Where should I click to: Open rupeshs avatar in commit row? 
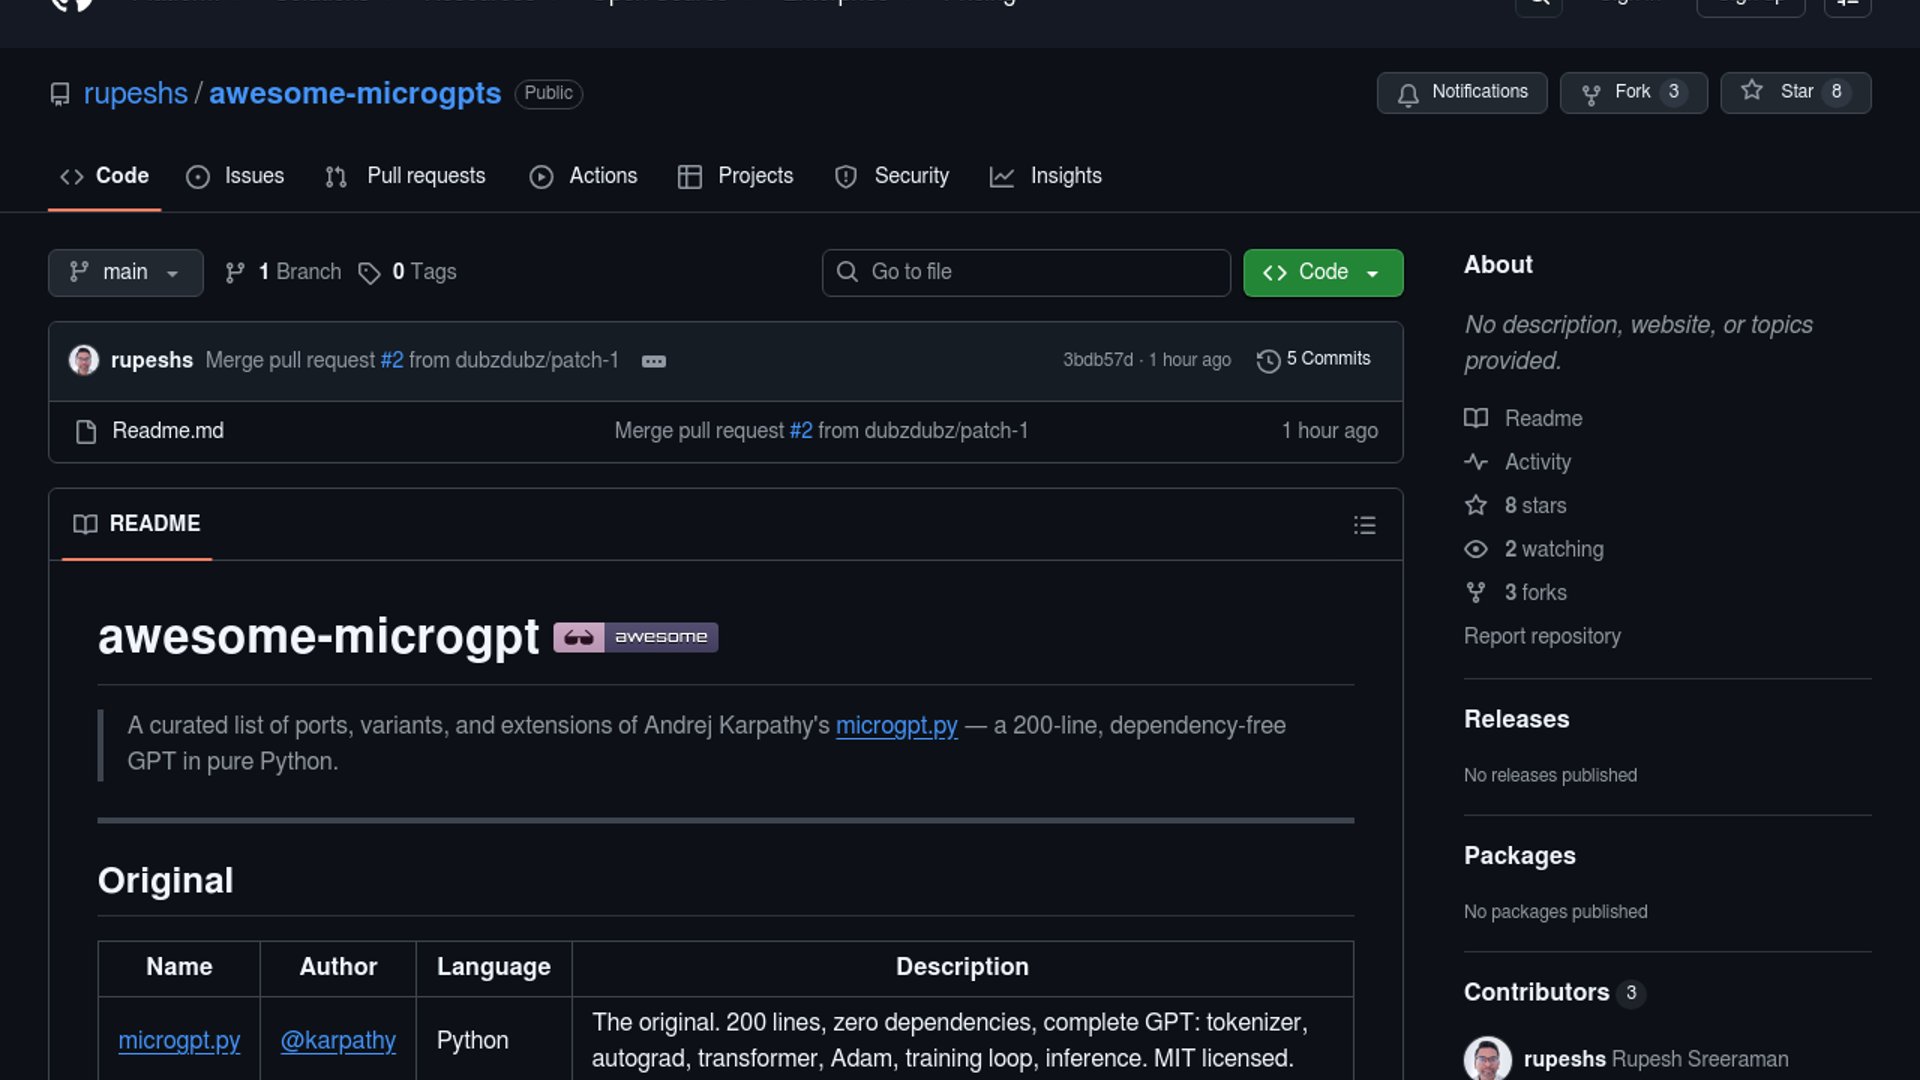84,360
